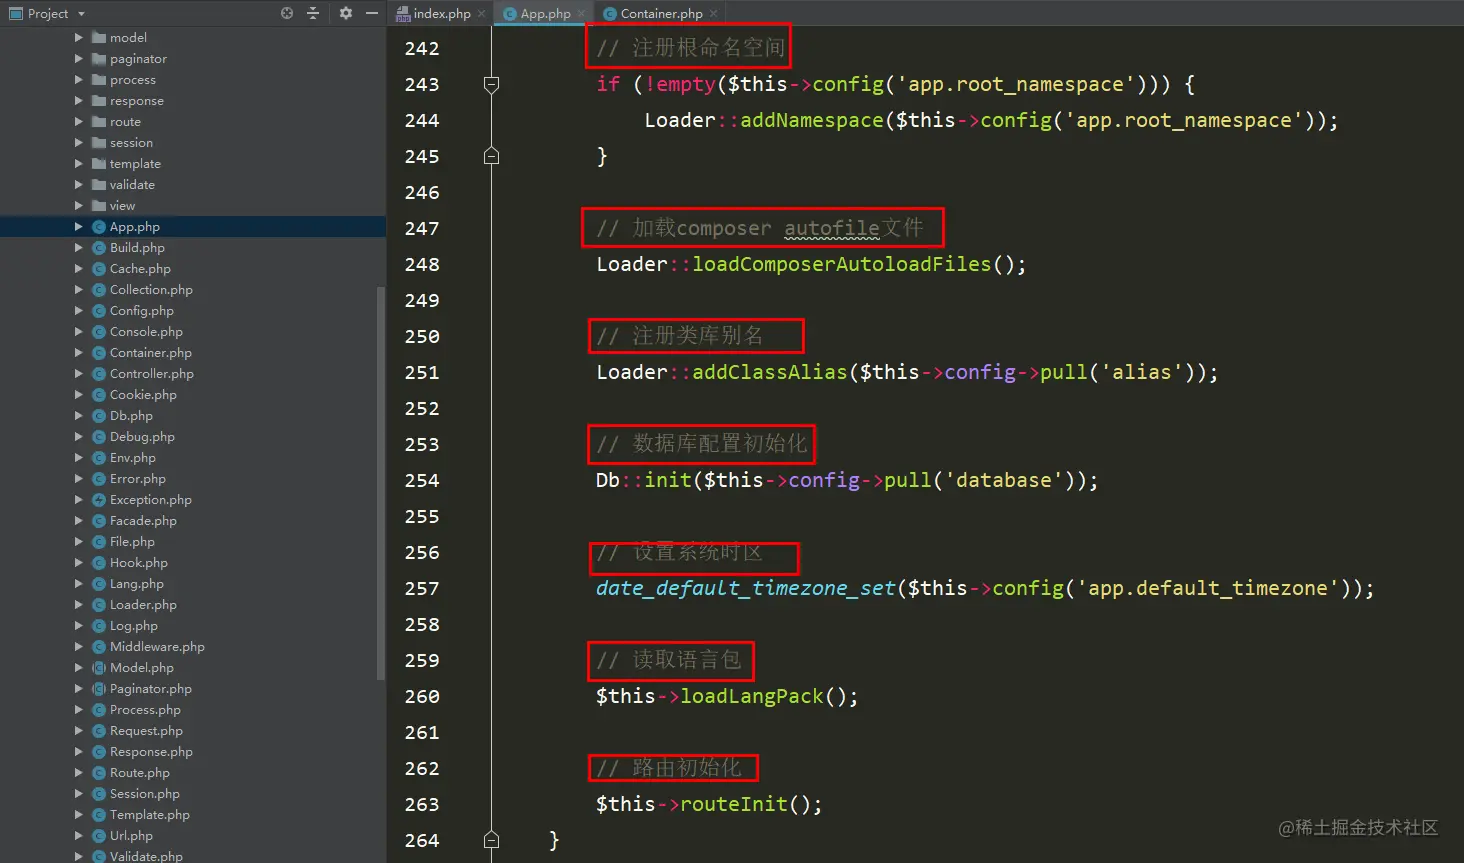Click the Middleware.php class icon
Viewport: 1464px width, 863px height.
(99, 647)
